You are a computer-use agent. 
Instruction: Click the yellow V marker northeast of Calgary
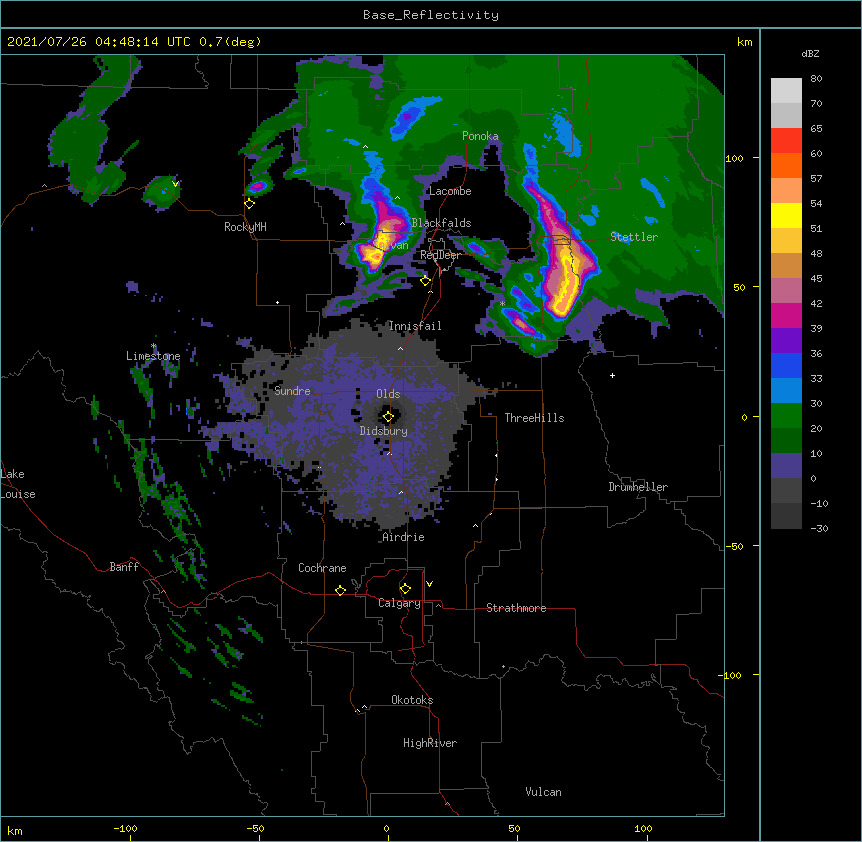coord(429,584)
